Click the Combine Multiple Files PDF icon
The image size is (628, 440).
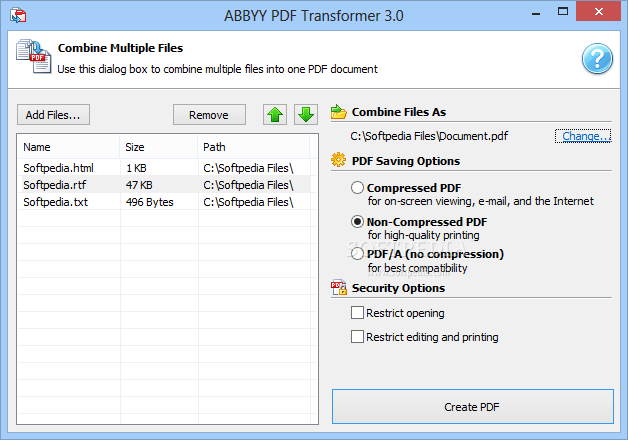[34, 56]
